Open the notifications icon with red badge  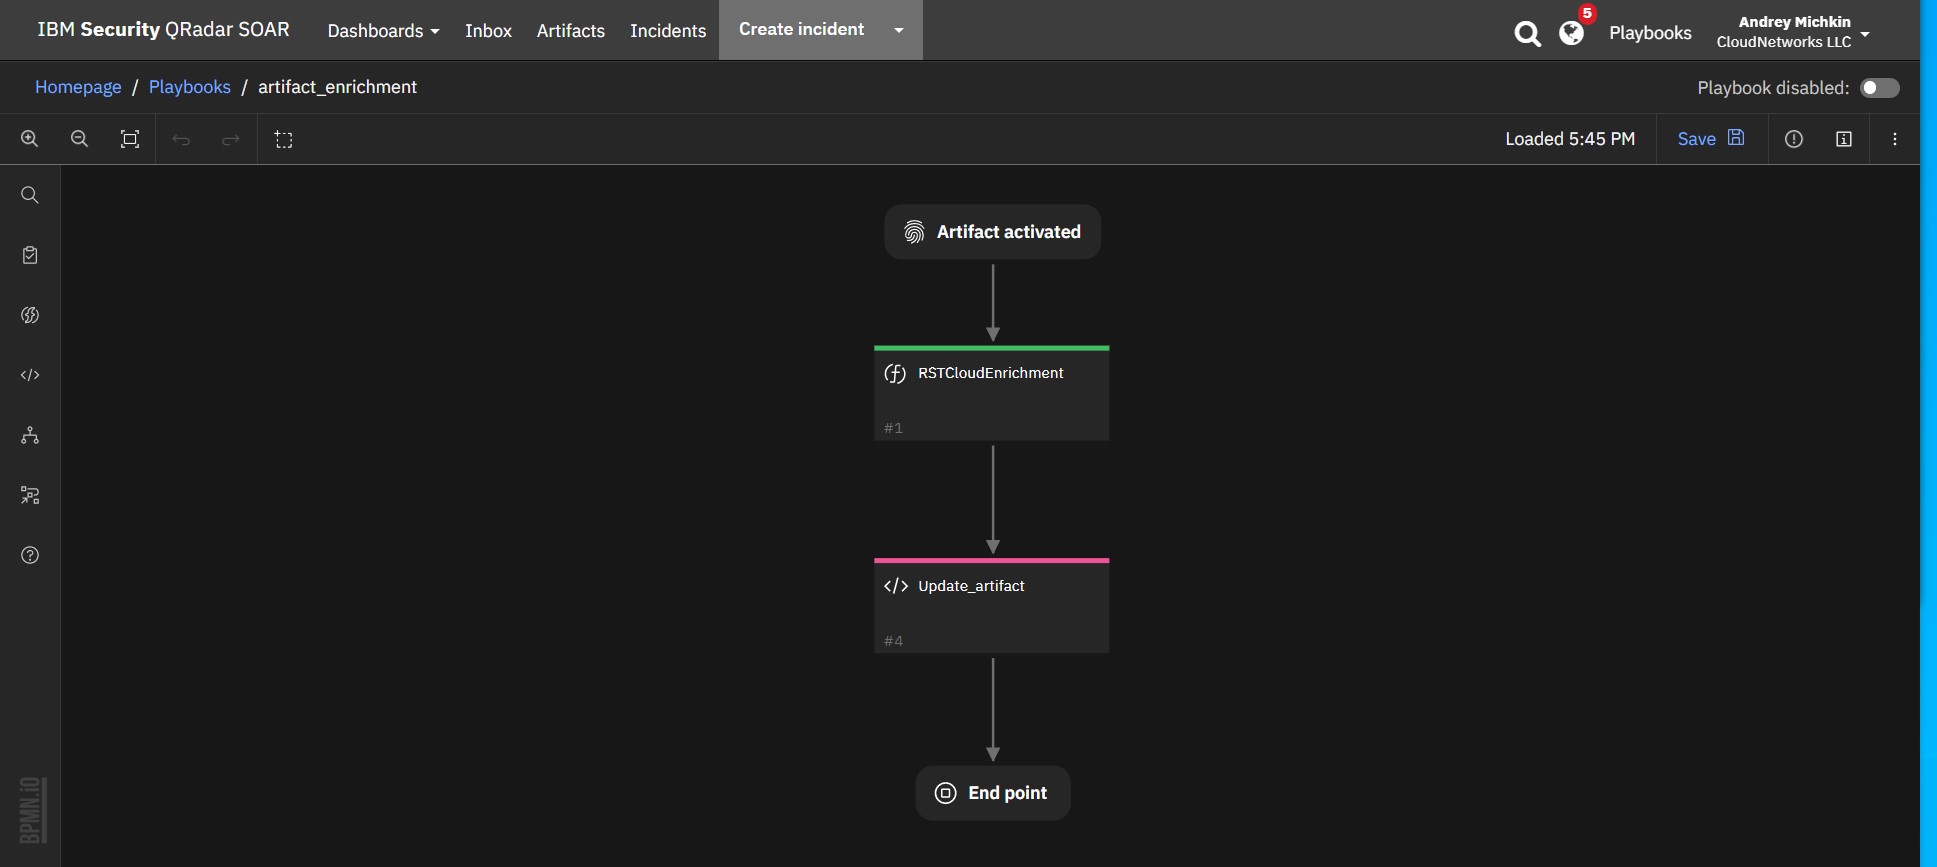pos(1572,33)
